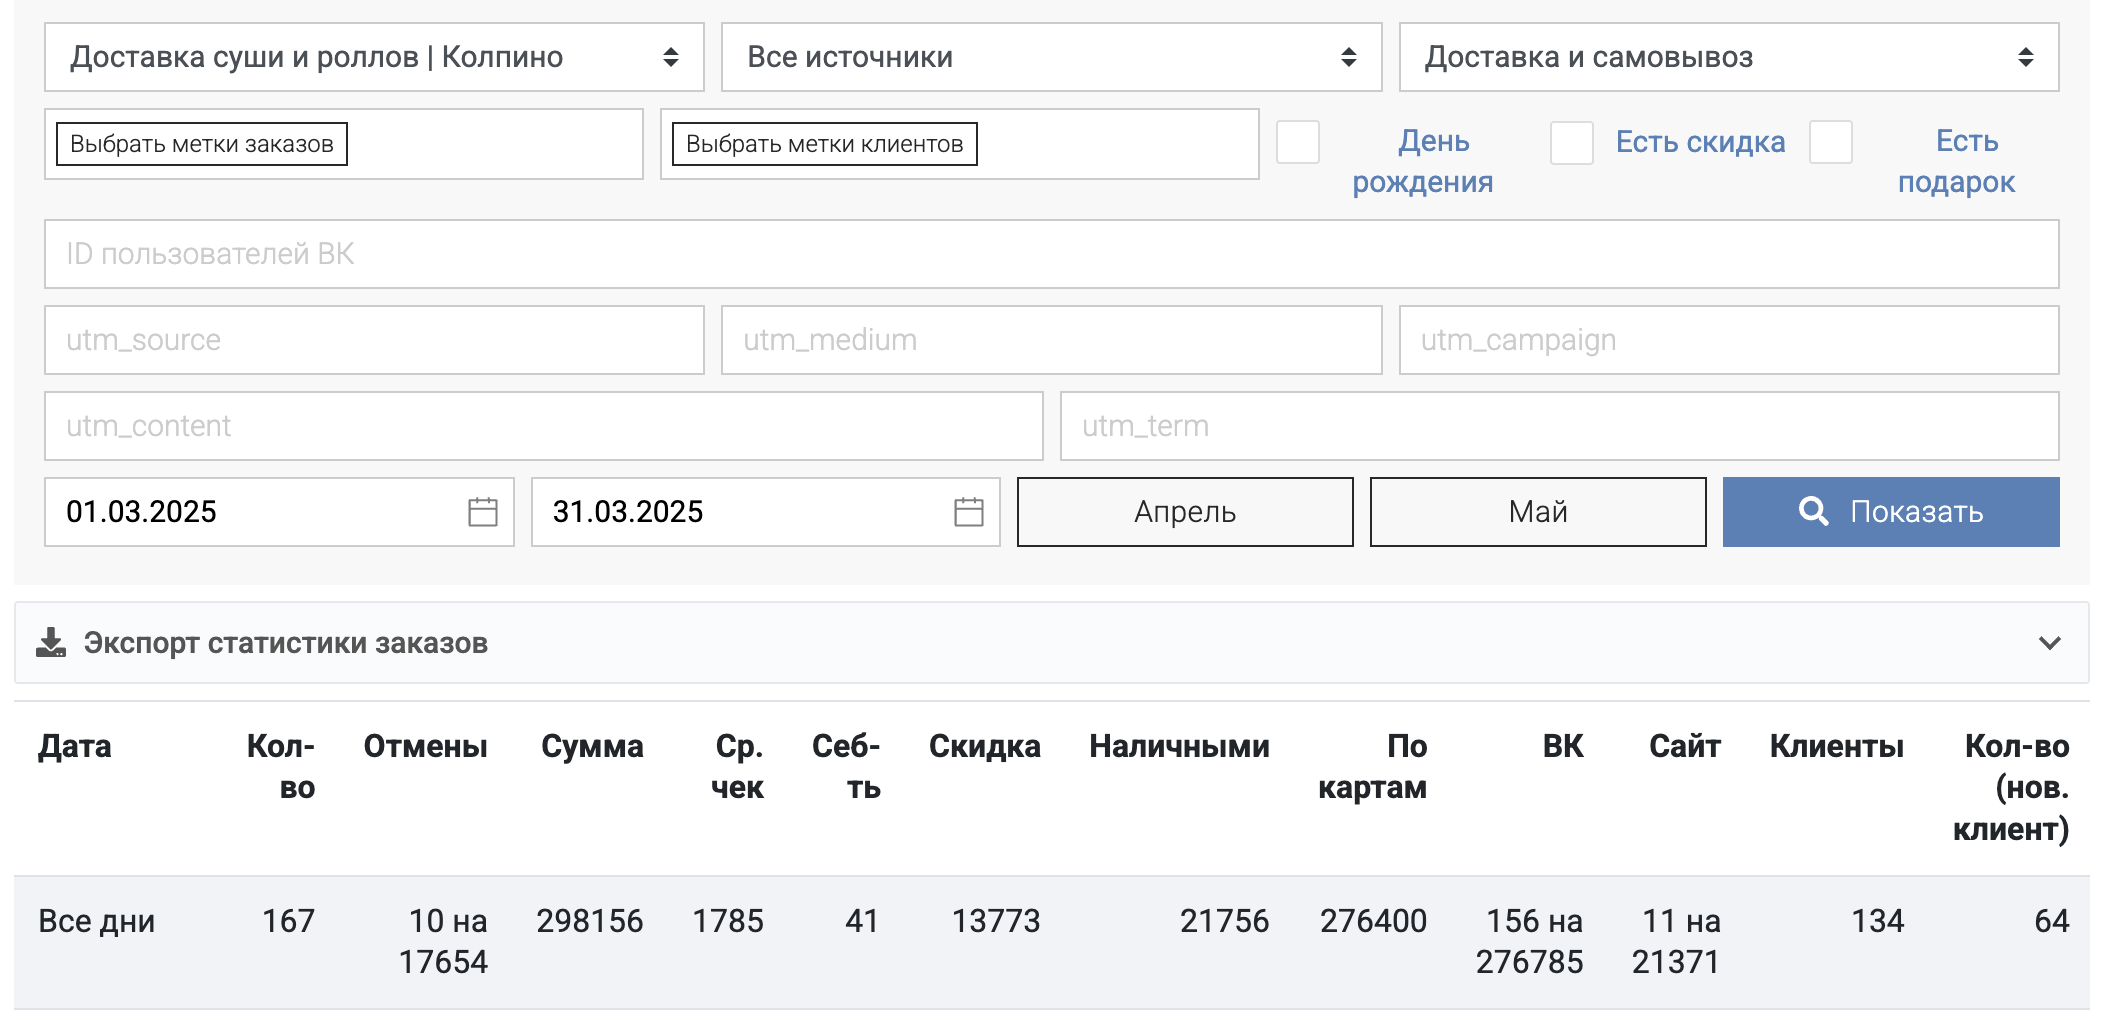Click the Клиенты column header
Screen dimensions: 2102x1020
click(x=1836, y=746)
